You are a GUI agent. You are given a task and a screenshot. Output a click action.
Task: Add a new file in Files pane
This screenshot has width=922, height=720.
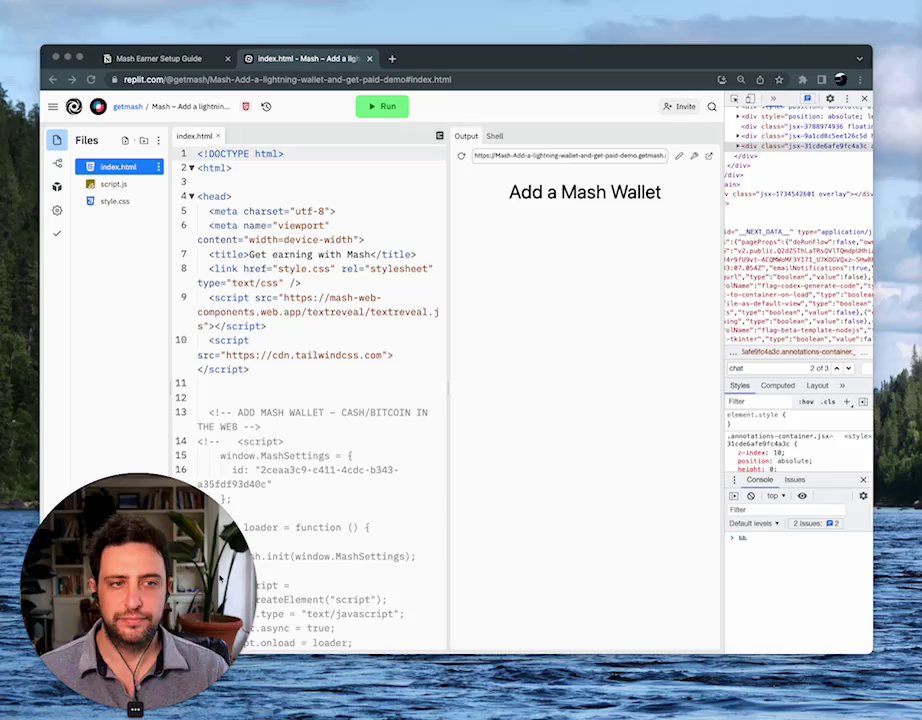click(x=125, y=141)
